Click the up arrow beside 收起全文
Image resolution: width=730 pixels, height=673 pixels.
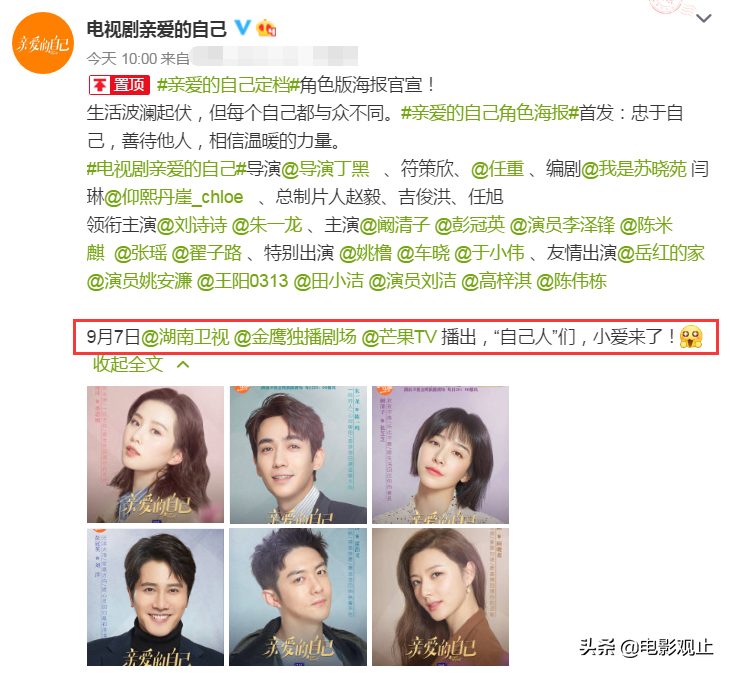pyautogui.click(x=183, y=364)
